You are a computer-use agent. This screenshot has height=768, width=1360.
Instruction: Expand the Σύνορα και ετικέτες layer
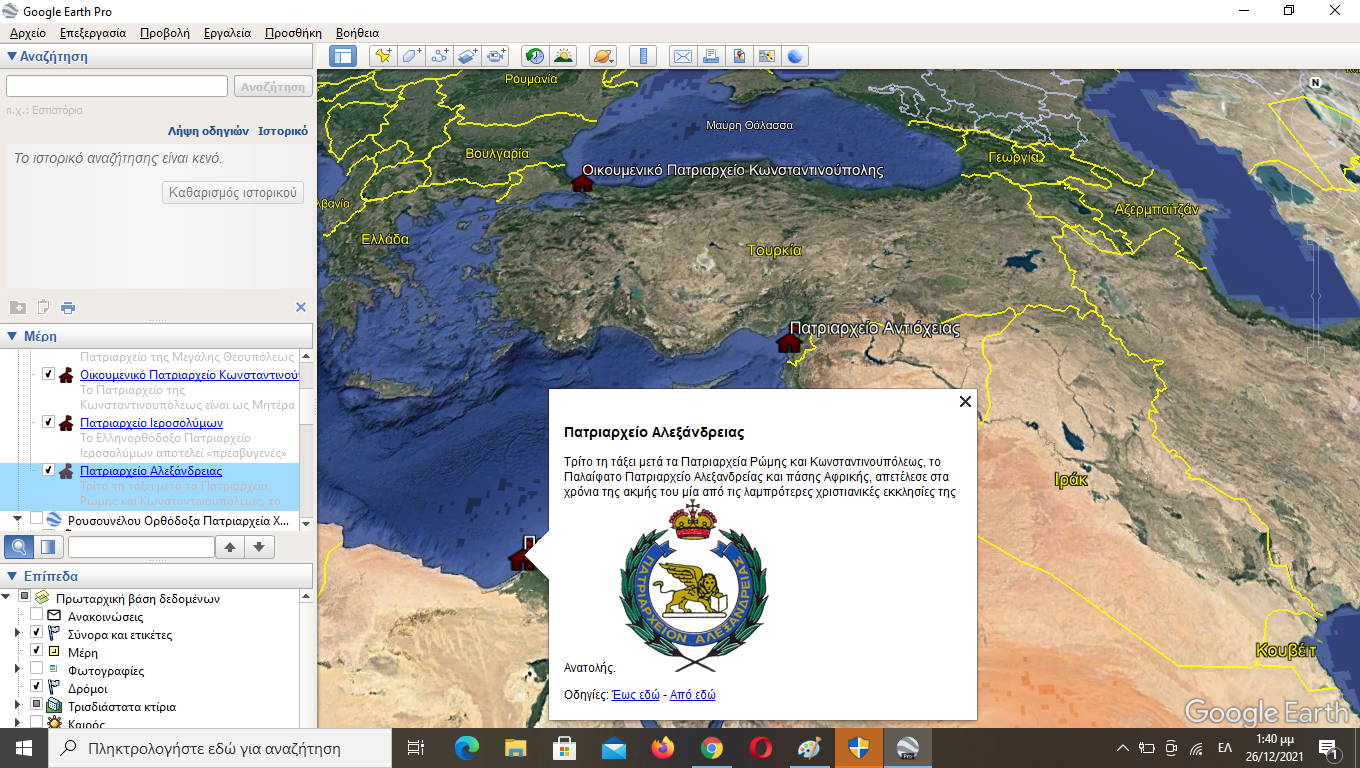click(x=18, y=634)
